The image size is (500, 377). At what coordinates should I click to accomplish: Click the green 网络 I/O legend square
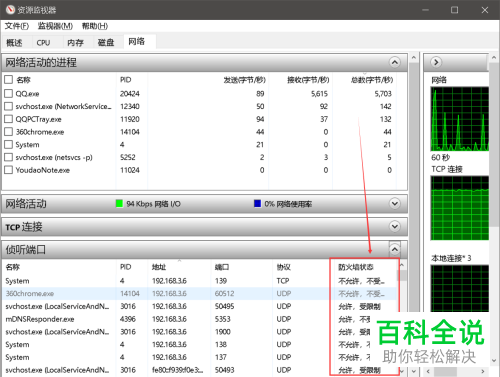[119, 203]
